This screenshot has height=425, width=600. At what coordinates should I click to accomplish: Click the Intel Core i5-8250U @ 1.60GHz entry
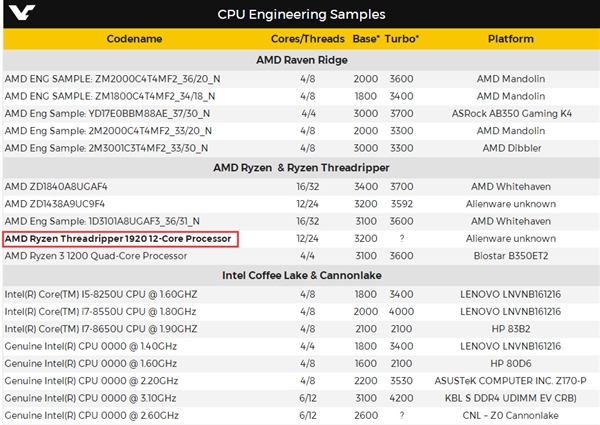coord(96,295)
